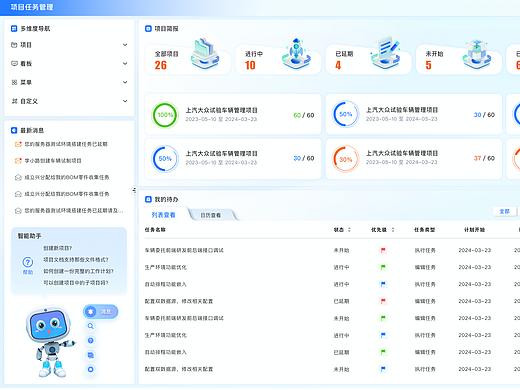Click the search icon next to the robot

click(91, 326)
